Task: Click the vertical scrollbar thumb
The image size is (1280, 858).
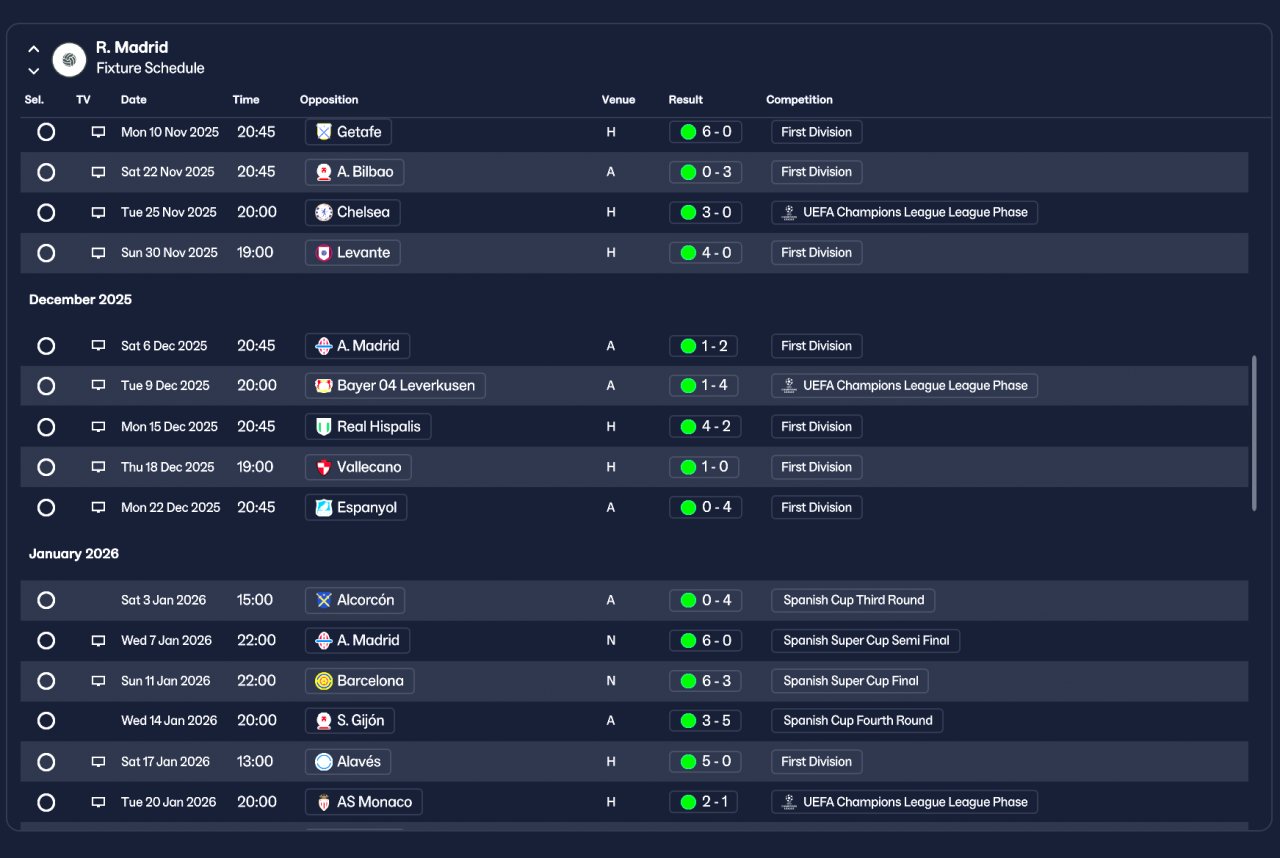Action: coord(1254,433)
